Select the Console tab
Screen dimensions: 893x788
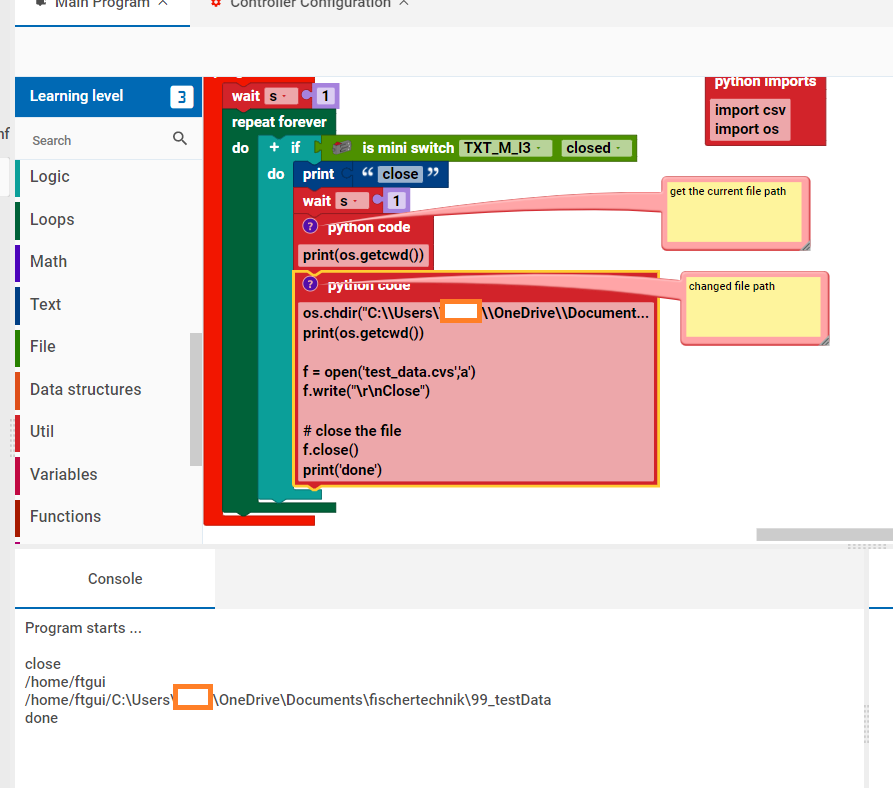tap(115, 578)
